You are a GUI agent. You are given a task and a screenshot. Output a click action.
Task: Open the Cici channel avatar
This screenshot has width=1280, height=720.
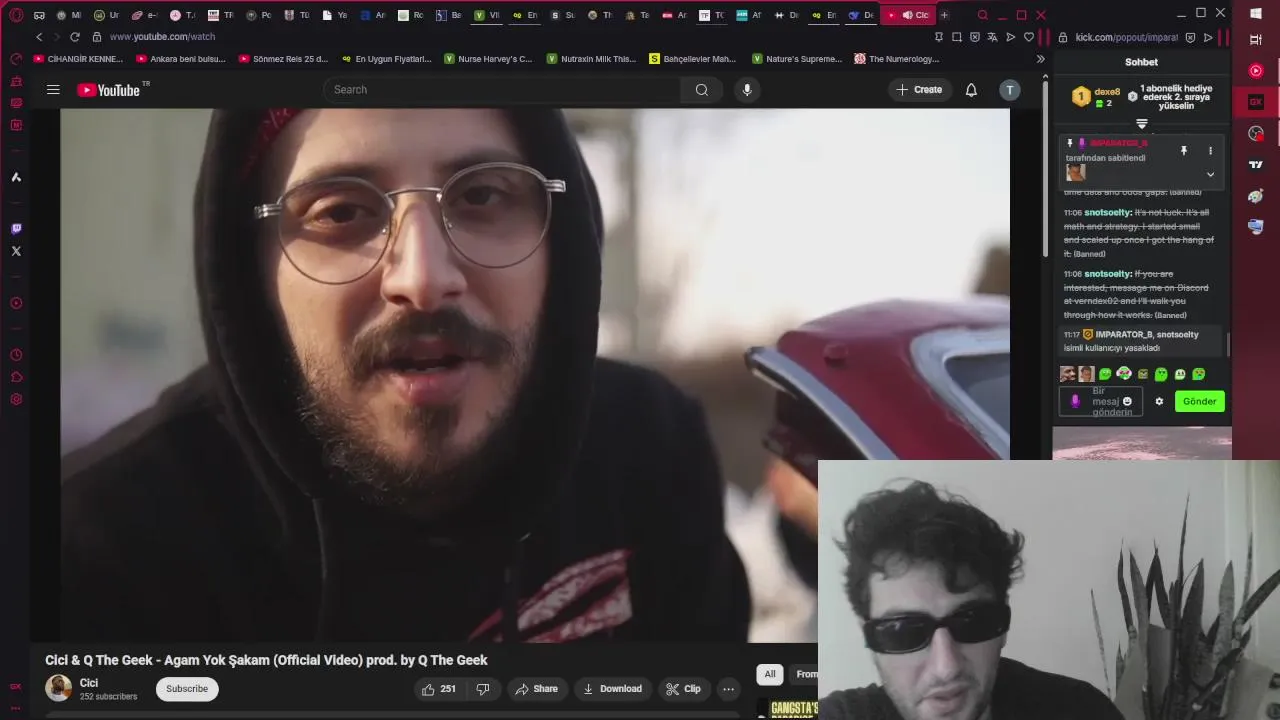[x=59, y=688]
